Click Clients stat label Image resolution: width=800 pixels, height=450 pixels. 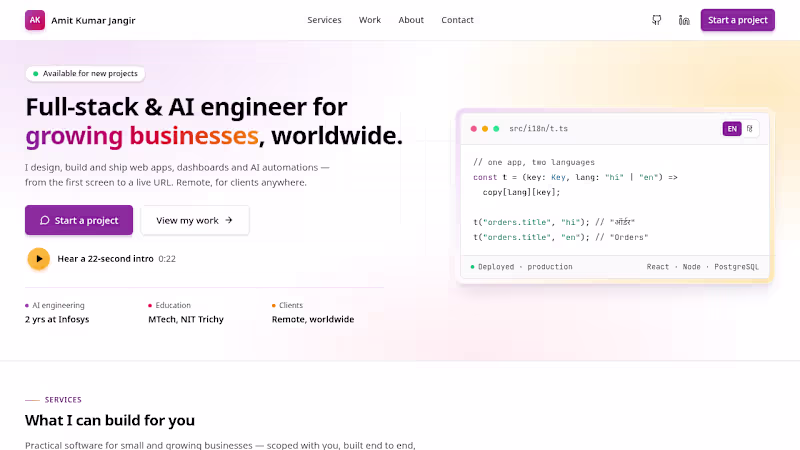(x=291, y=305)
